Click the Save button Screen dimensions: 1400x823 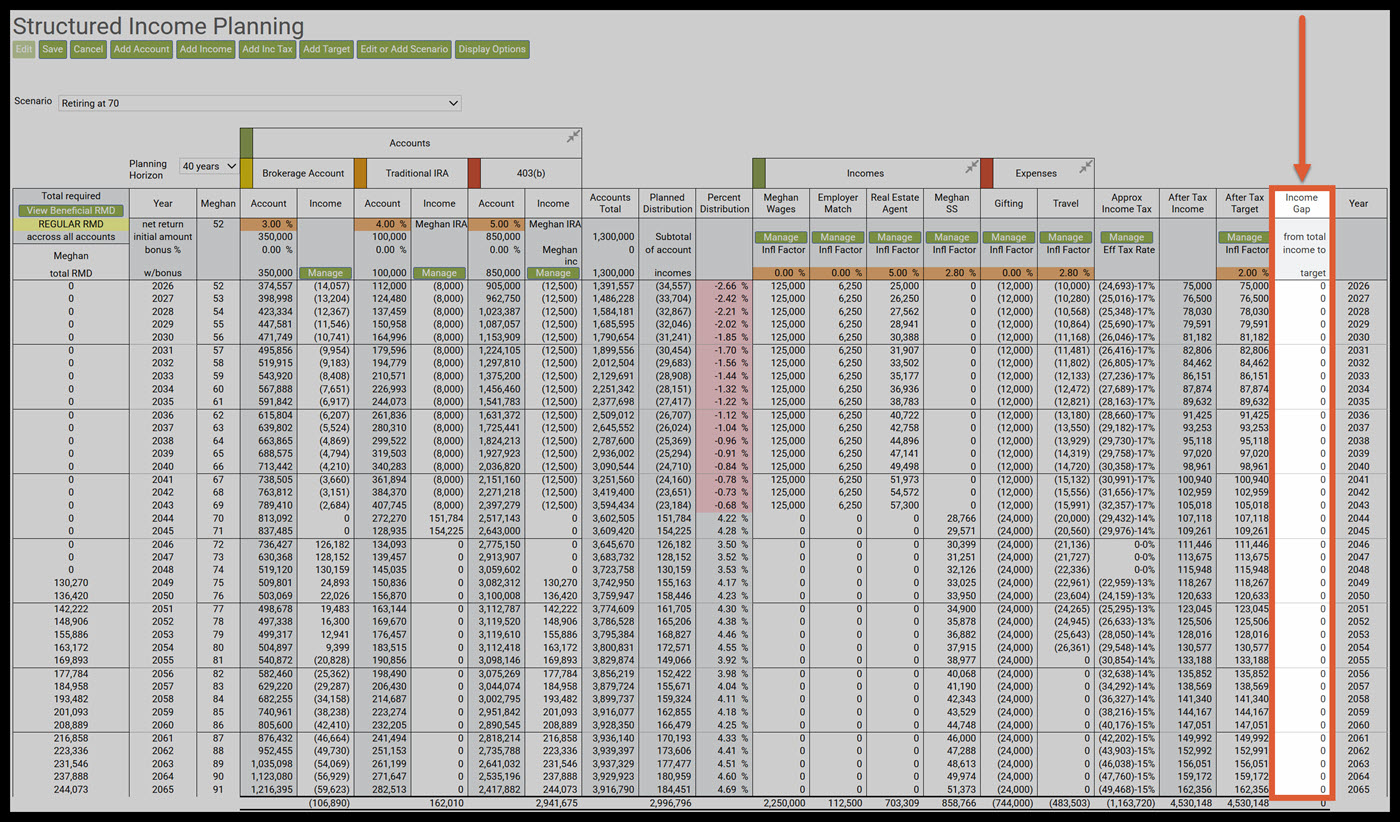pos(53,49)
